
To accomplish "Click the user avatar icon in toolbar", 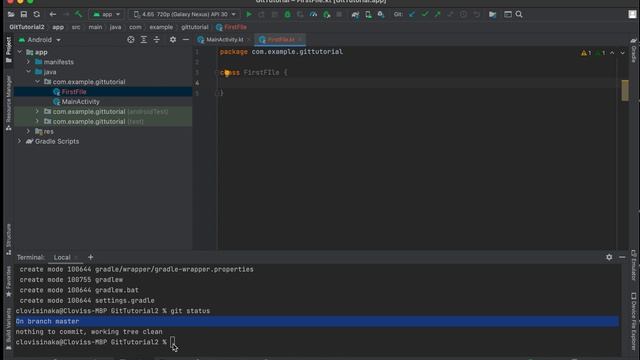I will pos(632,14).
